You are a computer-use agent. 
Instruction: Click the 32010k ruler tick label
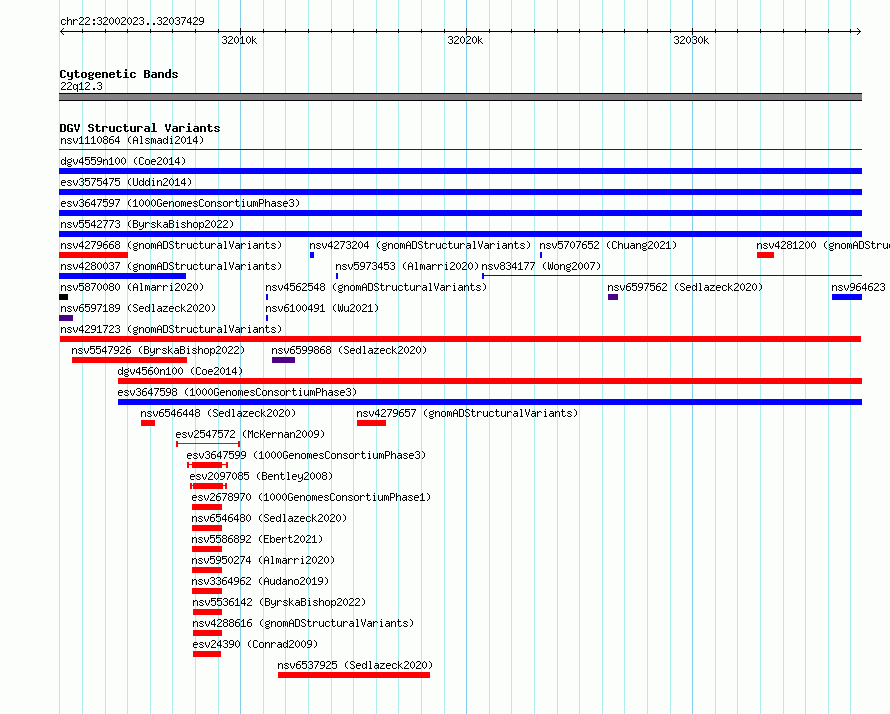(239, 40)
